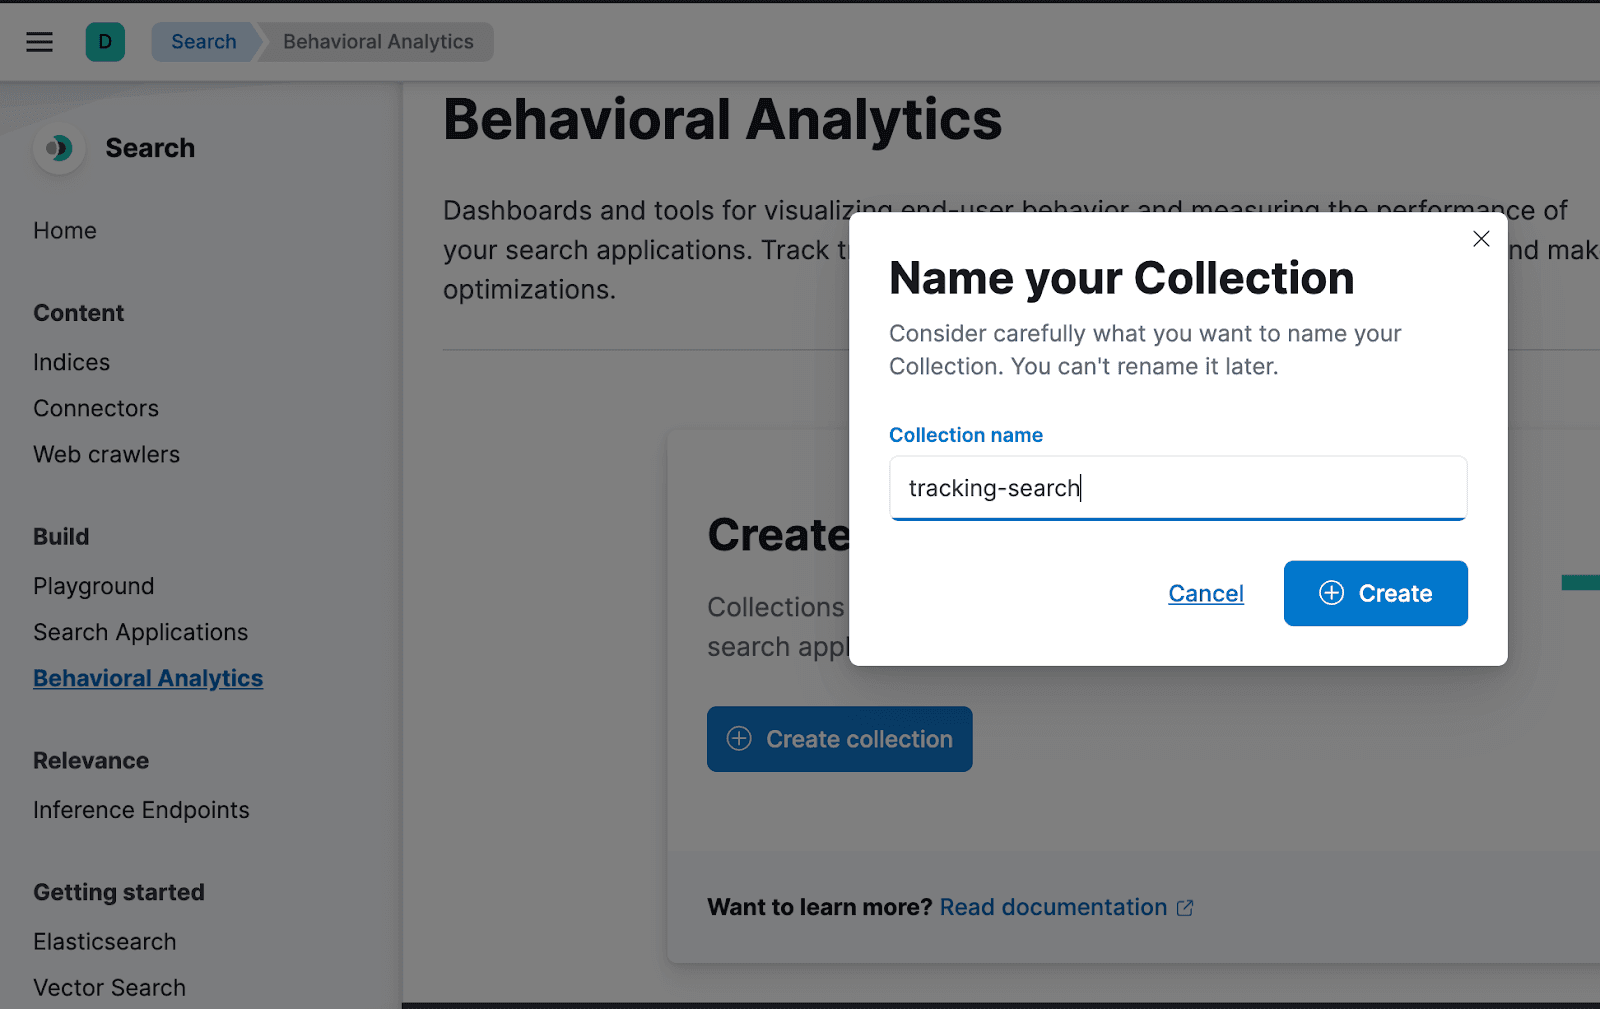Open Indices under Content

point(71,362)
